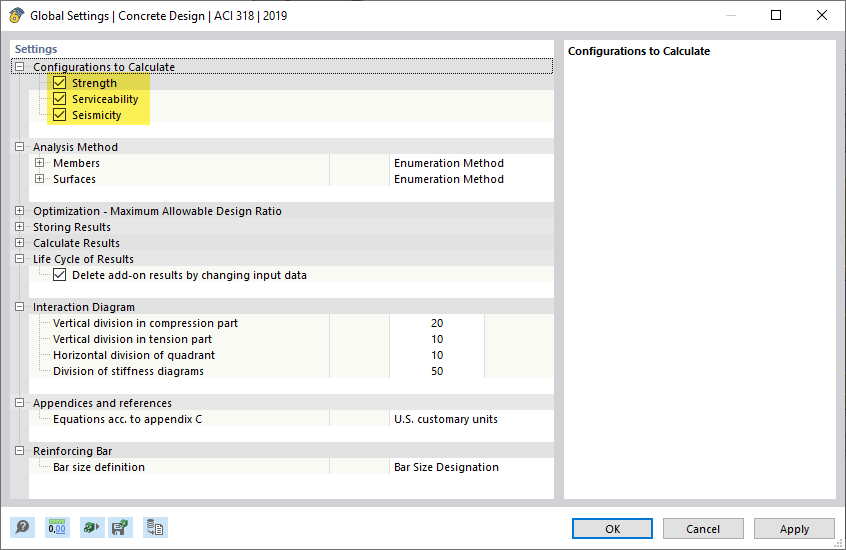
Task: Click the Division of stiffness diagrams value 50
Action: (x=437, y=371)
